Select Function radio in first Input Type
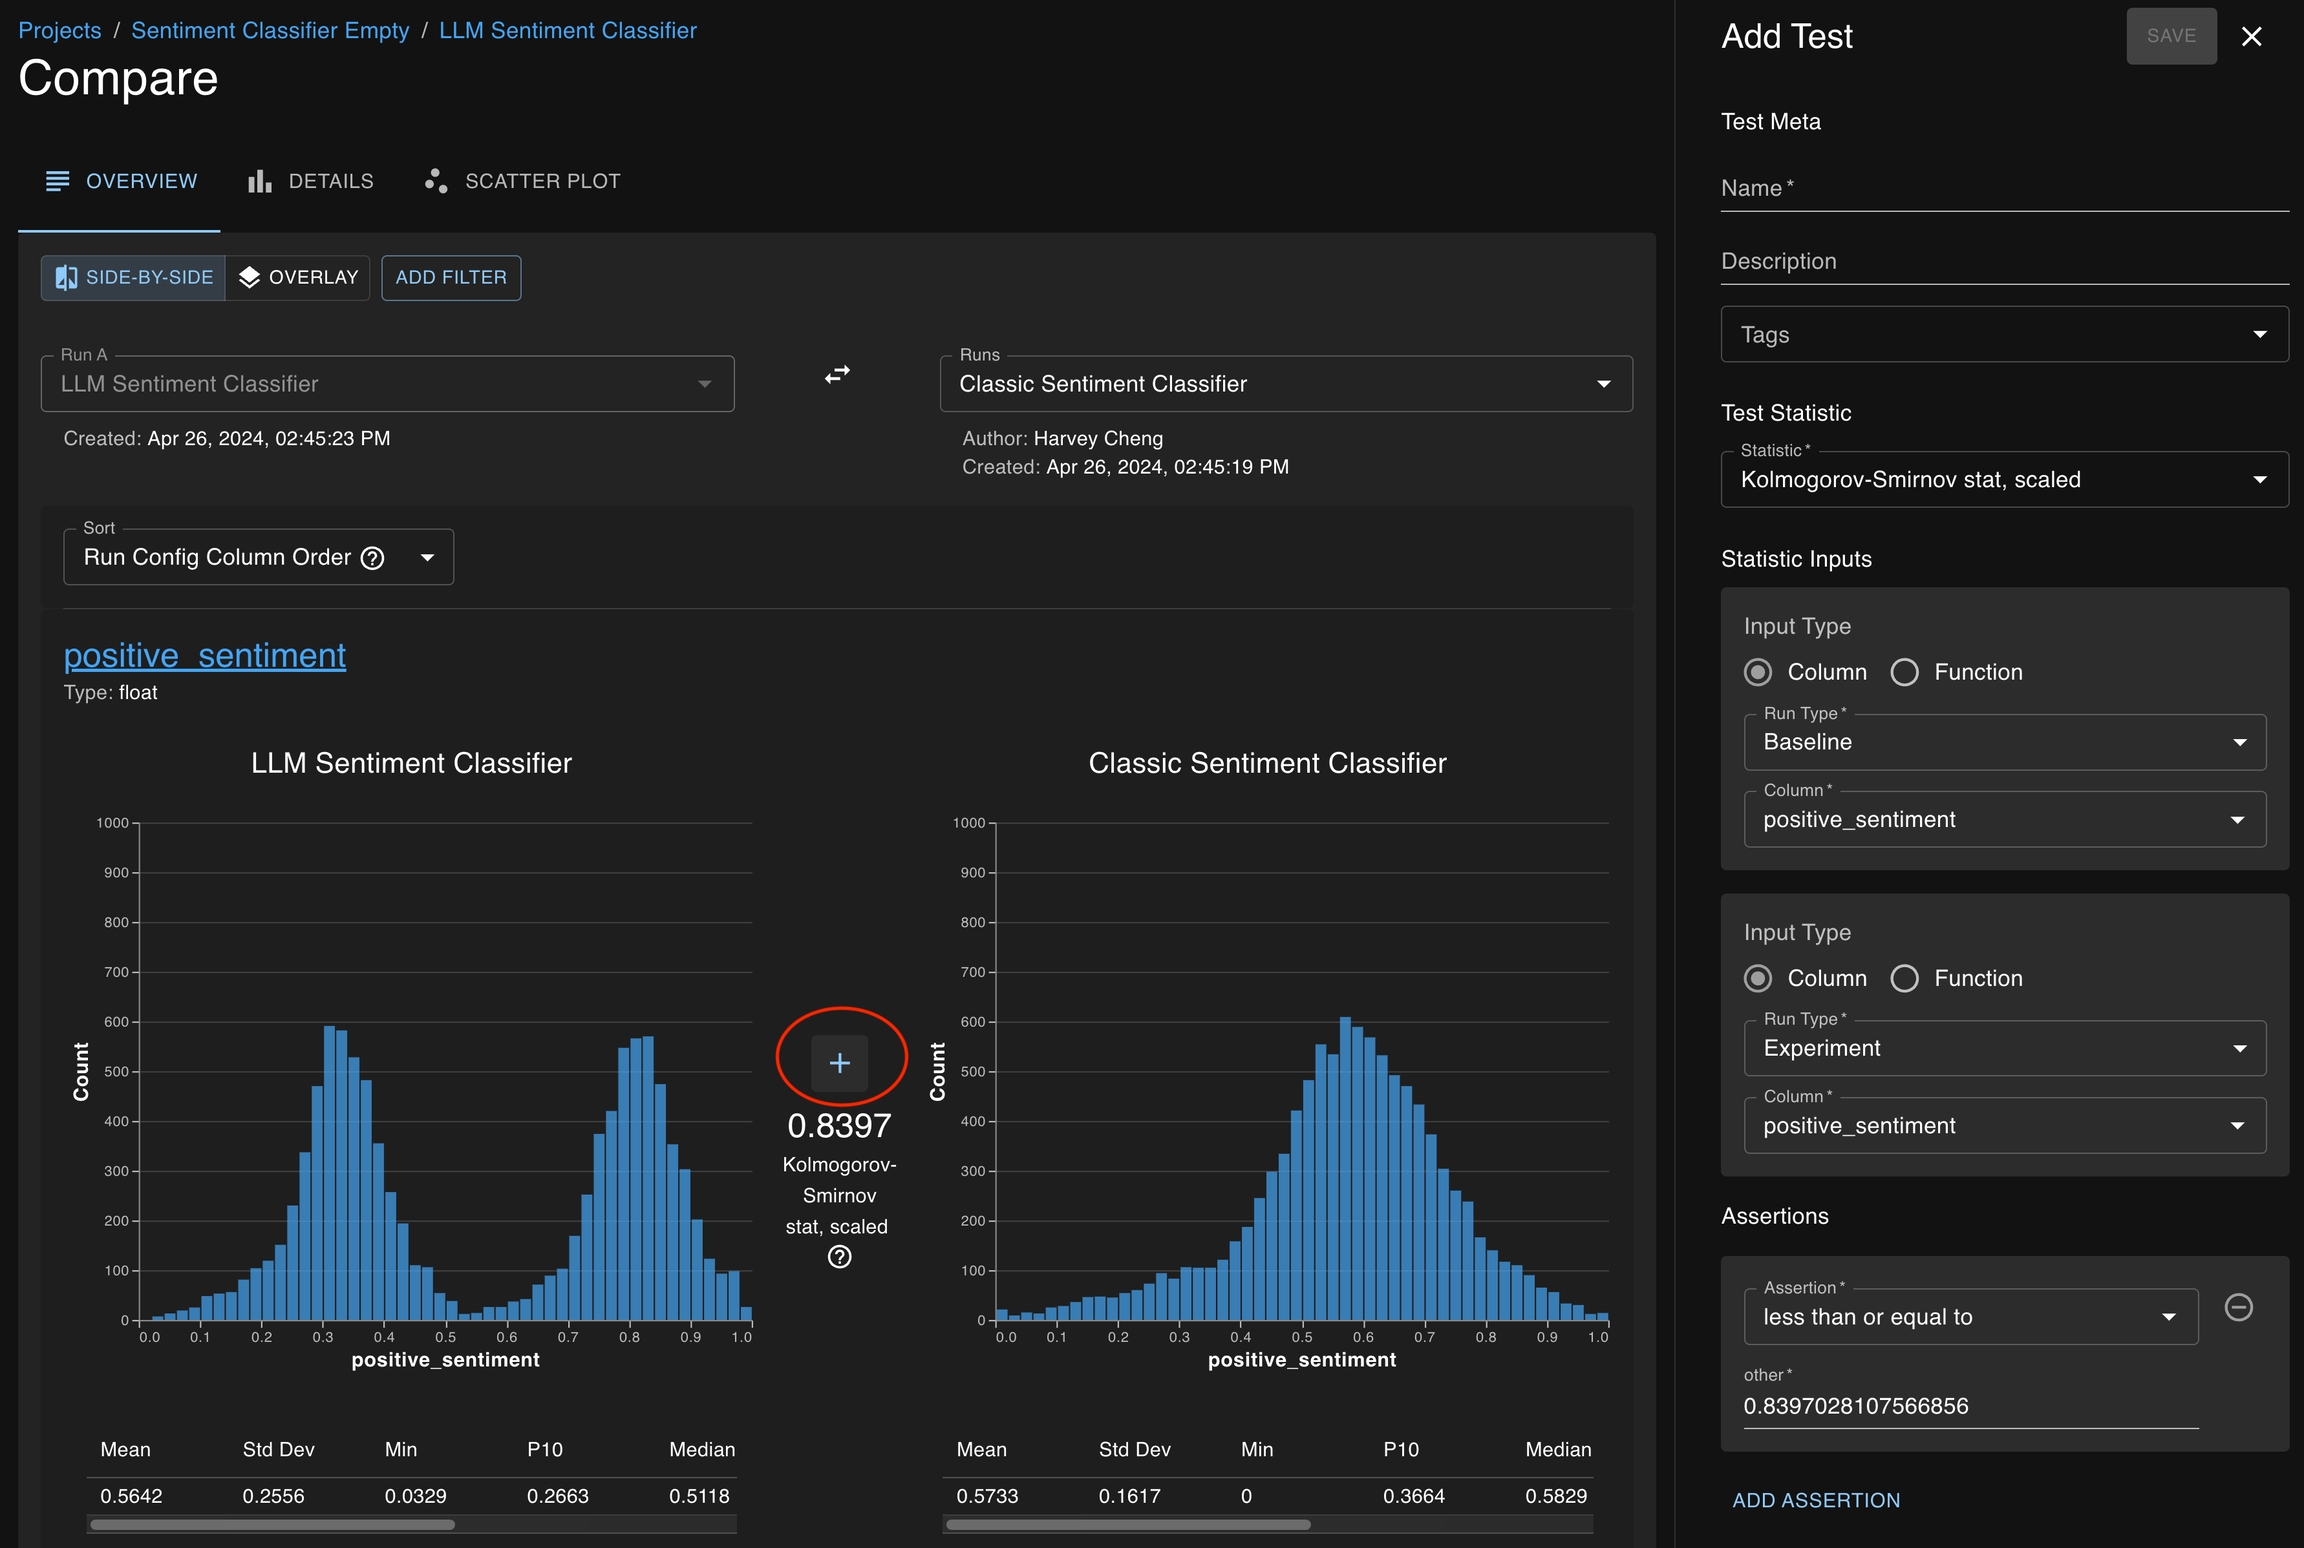The width and height of the screenshot is (2304, 1548). [1904, 672]
